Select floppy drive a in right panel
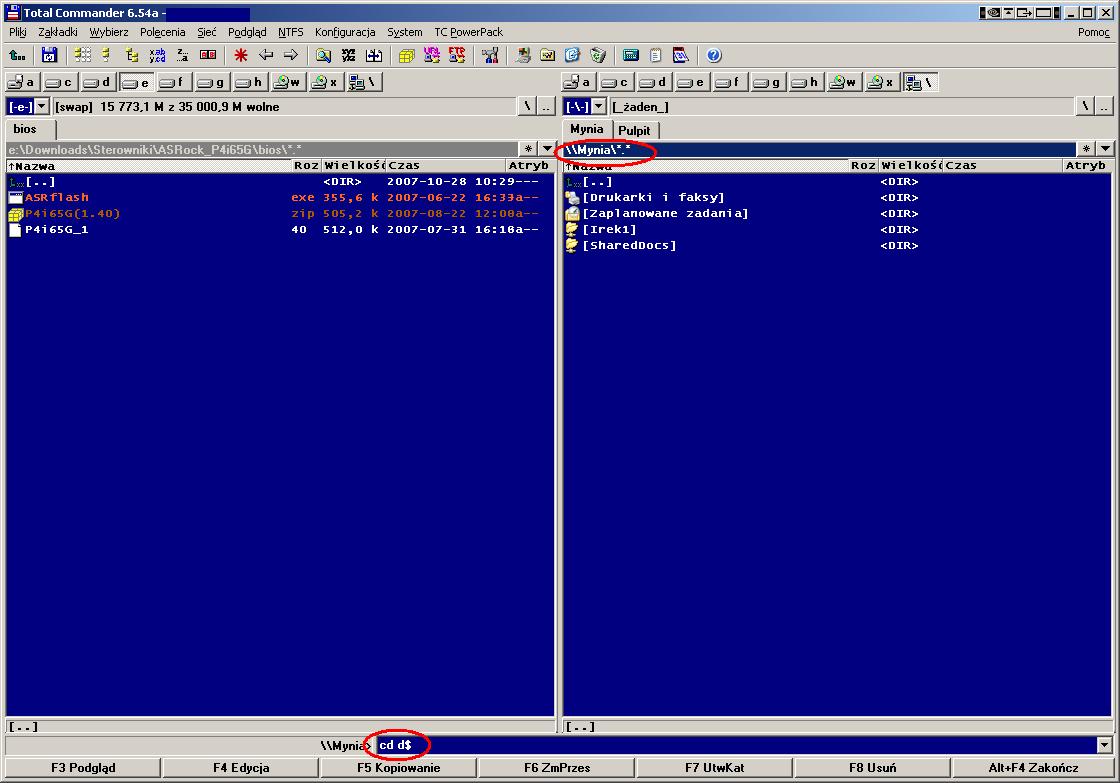 (x=578, y=82)
